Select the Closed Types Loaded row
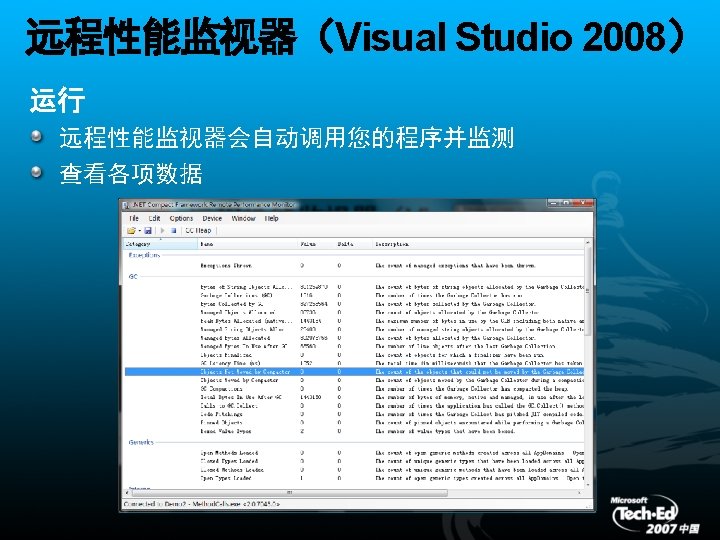 pyautogui.click(x=354, y=461)
